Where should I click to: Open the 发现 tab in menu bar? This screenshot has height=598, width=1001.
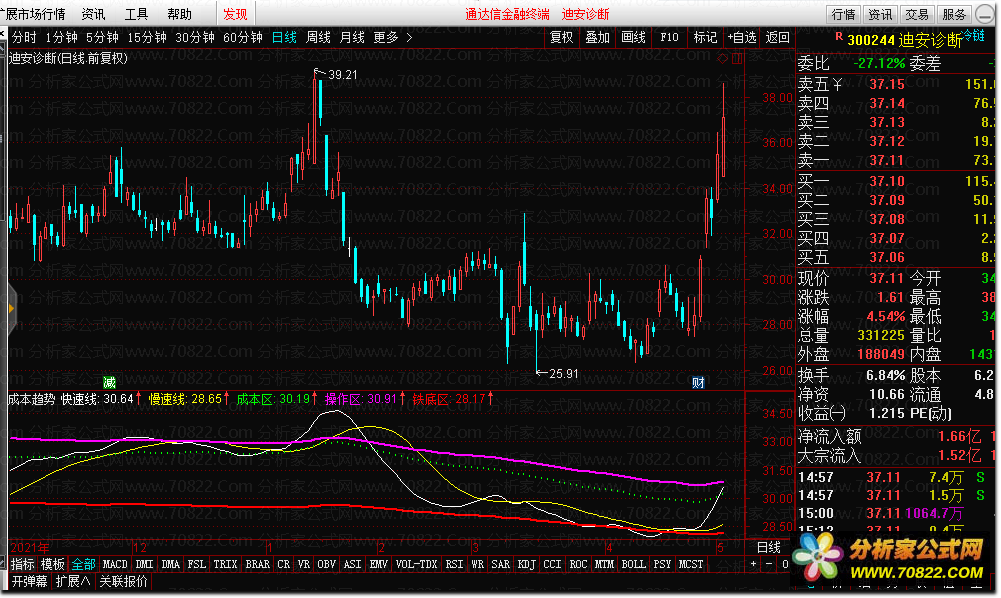click(x=235, y=14)
